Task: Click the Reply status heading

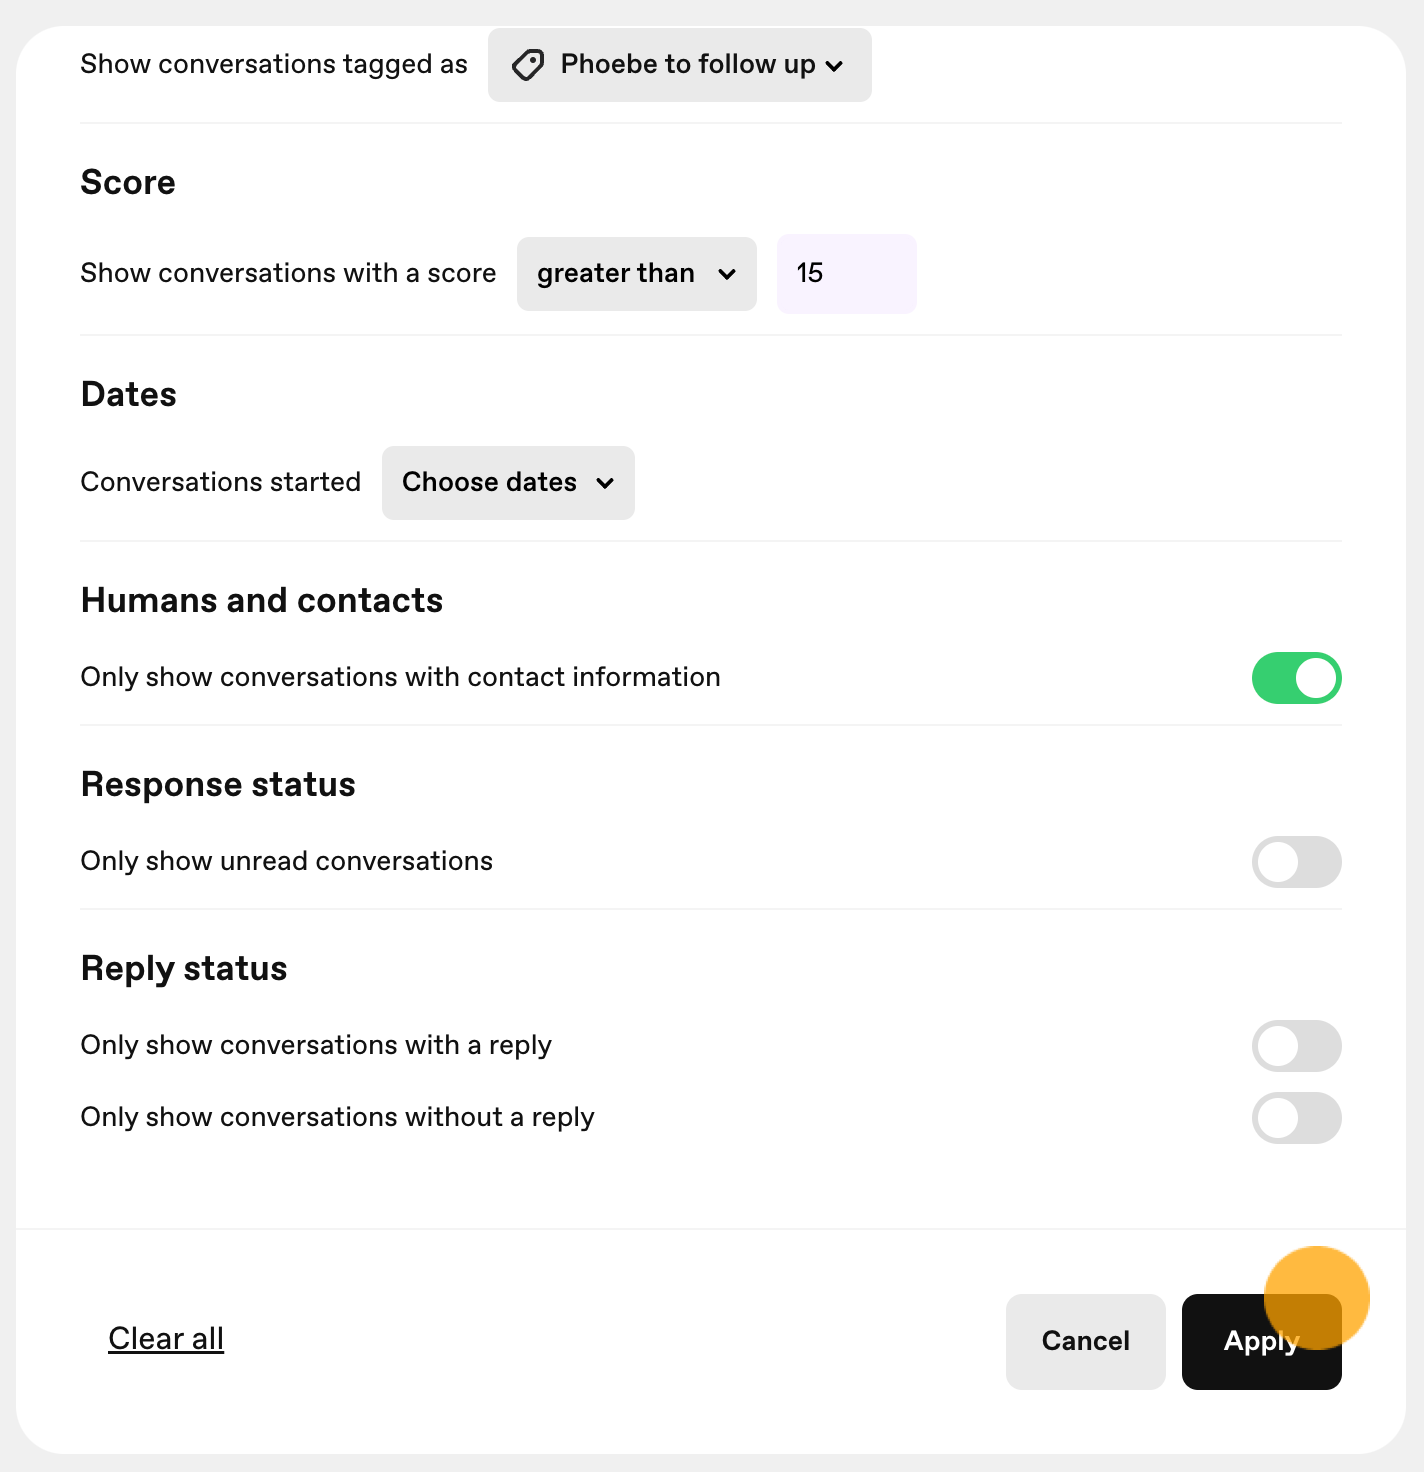Action: point(184,968)
